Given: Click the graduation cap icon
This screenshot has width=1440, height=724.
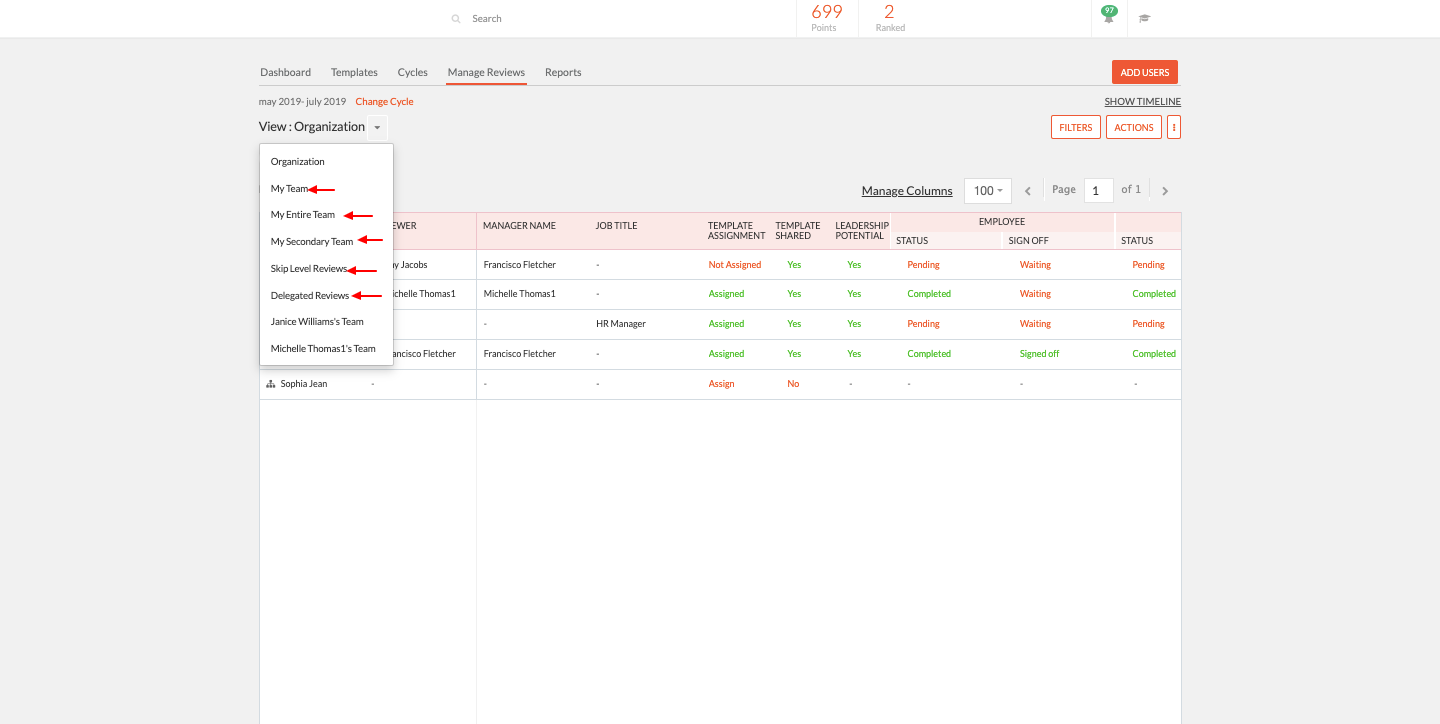Looking at the screenshot, I should pyautogui.click(x=1144, y=18).
